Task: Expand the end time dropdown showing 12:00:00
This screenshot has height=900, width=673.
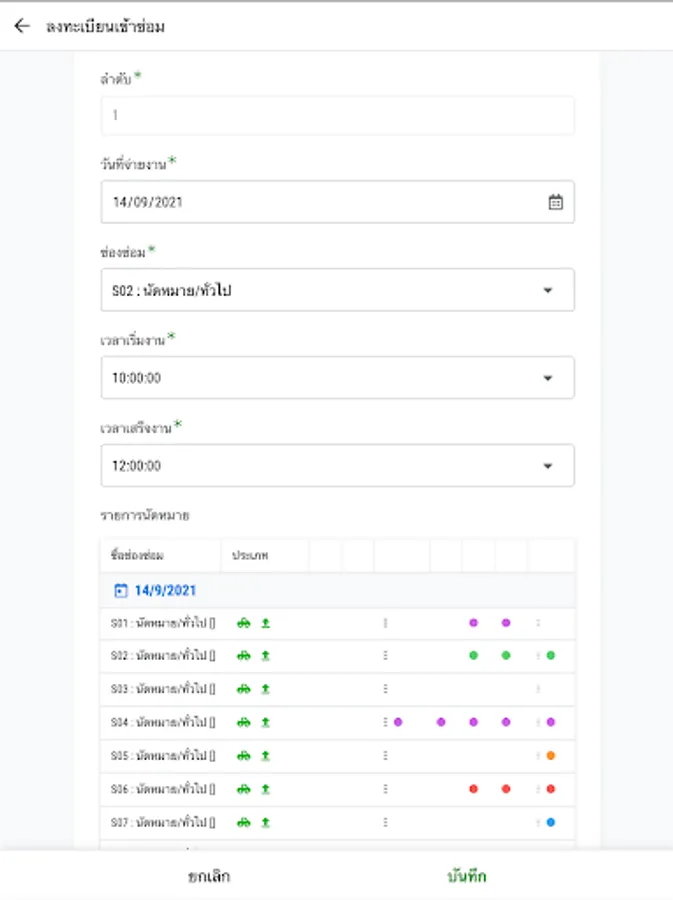Action: (338, 466)
